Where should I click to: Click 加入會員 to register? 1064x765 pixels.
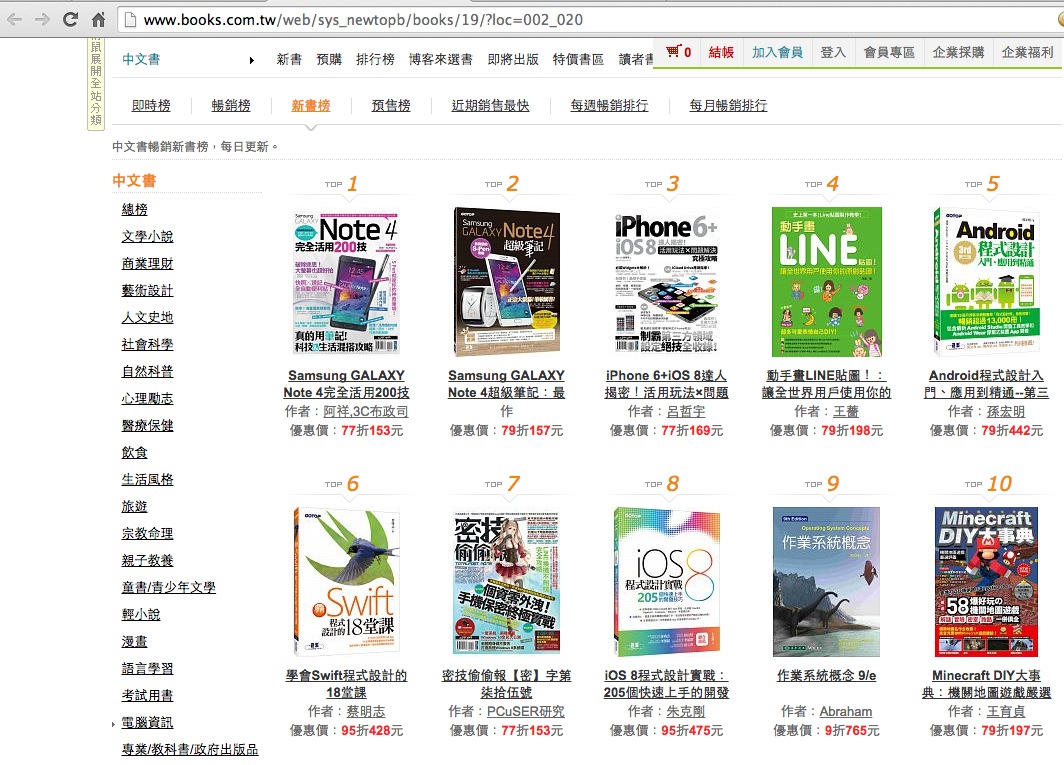coord(777,52)
